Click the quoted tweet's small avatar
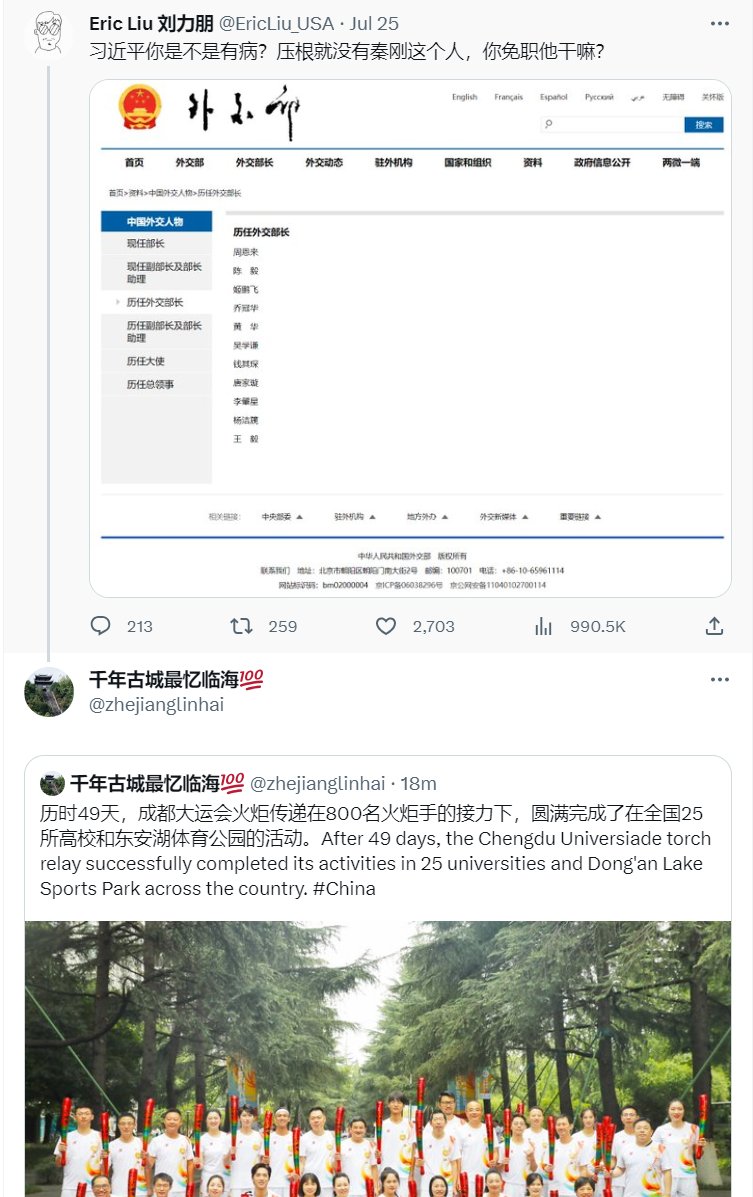The width and height of the screenshot is (753, 1197). pos(52,783)
